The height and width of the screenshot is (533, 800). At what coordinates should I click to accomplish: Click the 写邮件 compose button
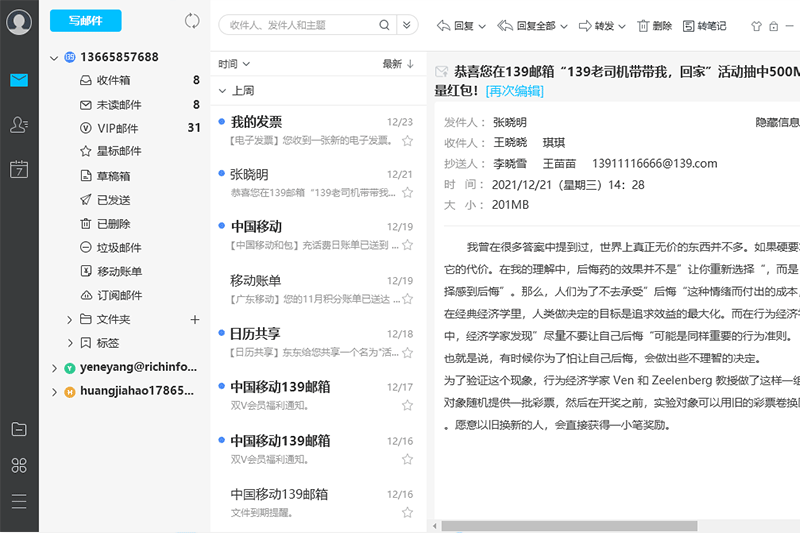click(x=85, y=21)
